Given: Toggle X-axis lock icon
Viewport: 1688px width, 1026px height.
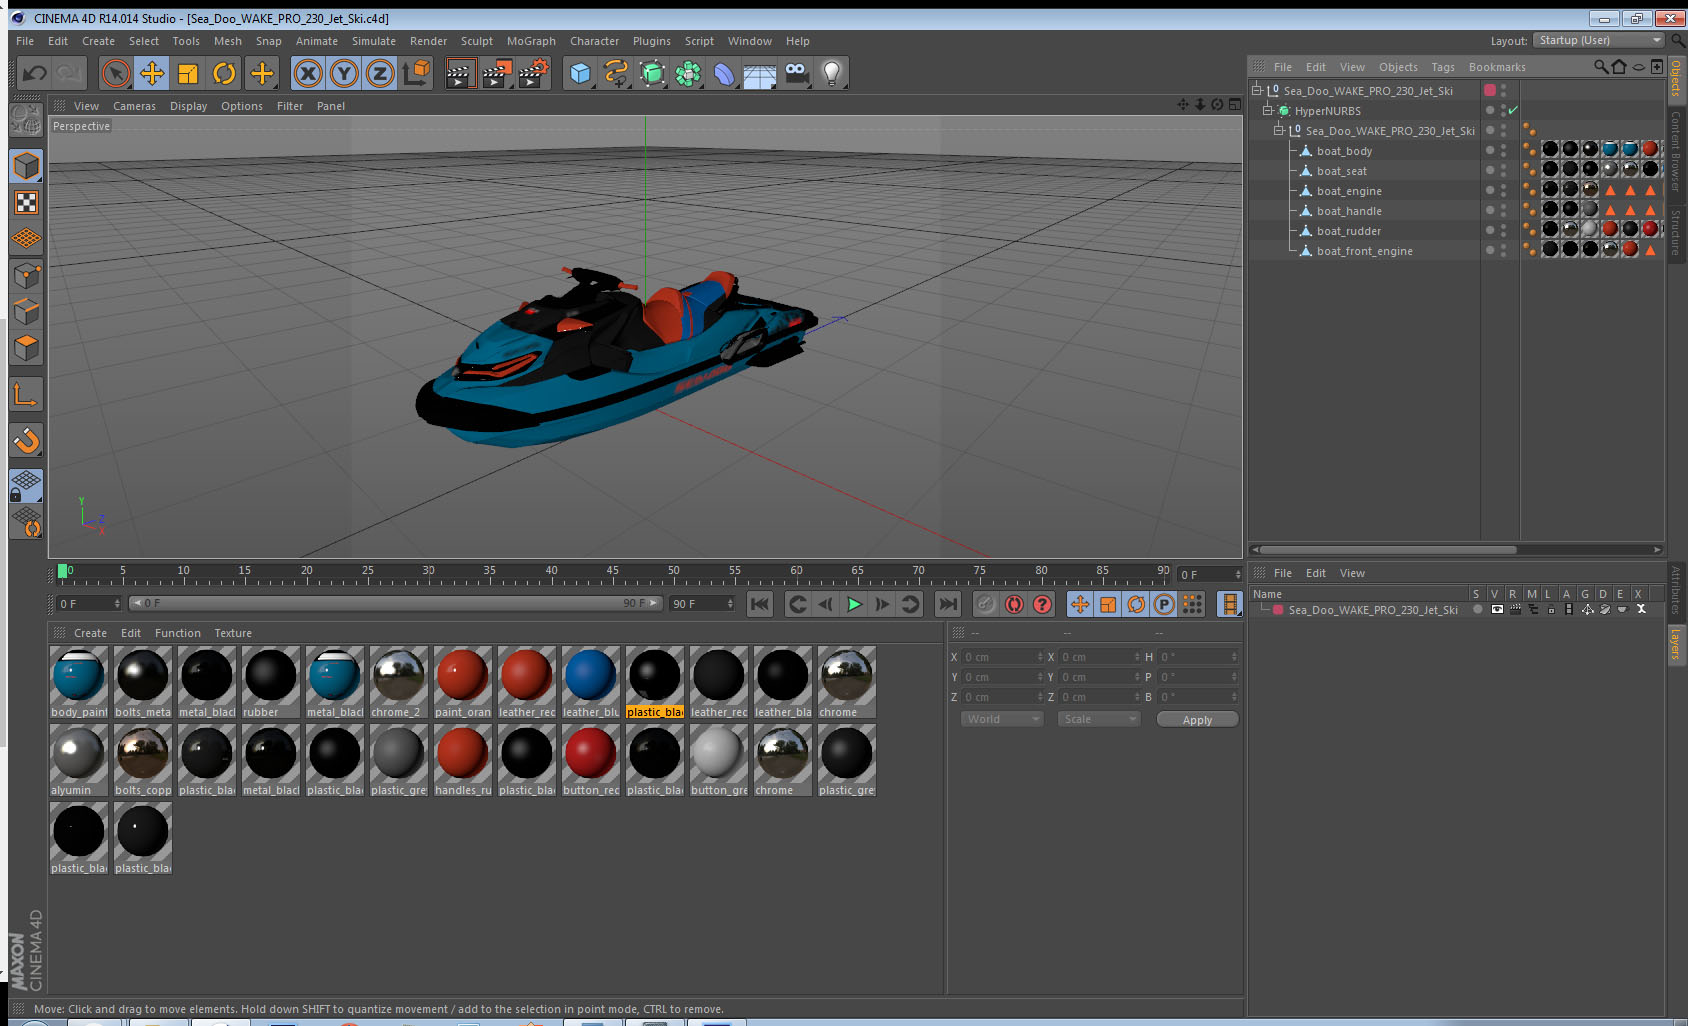Looking at the screenshot, I should 309,73.
